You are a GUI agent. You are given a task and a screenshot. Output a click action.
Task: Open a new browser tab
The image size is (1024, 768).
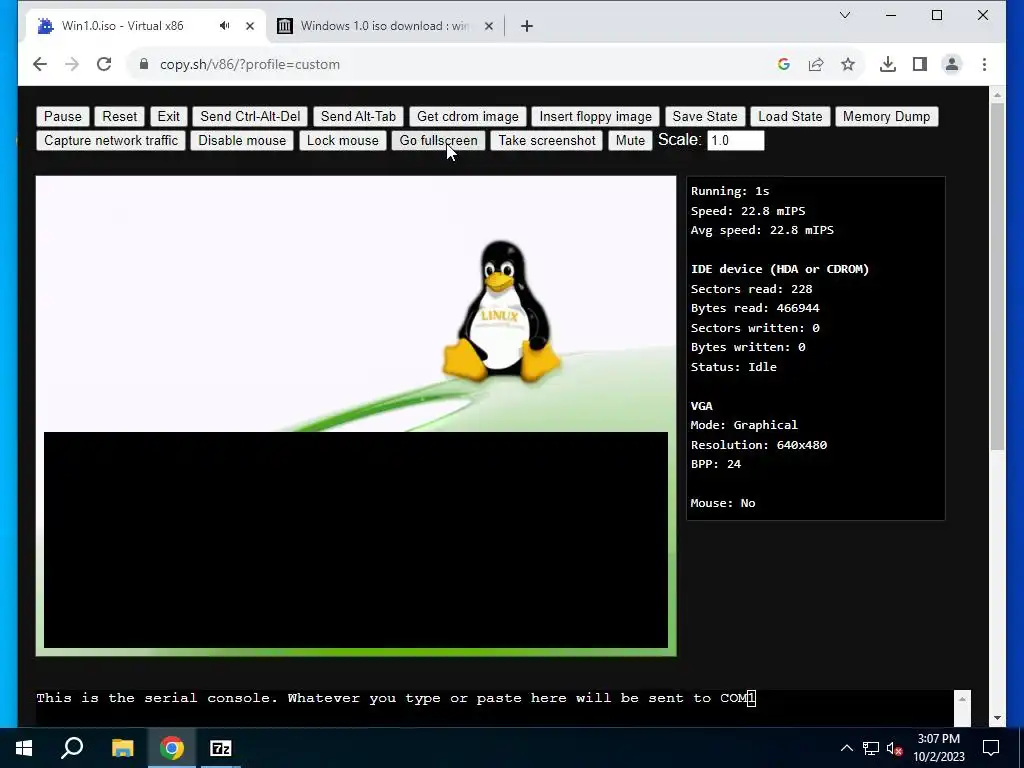click(x=527, y=26)
